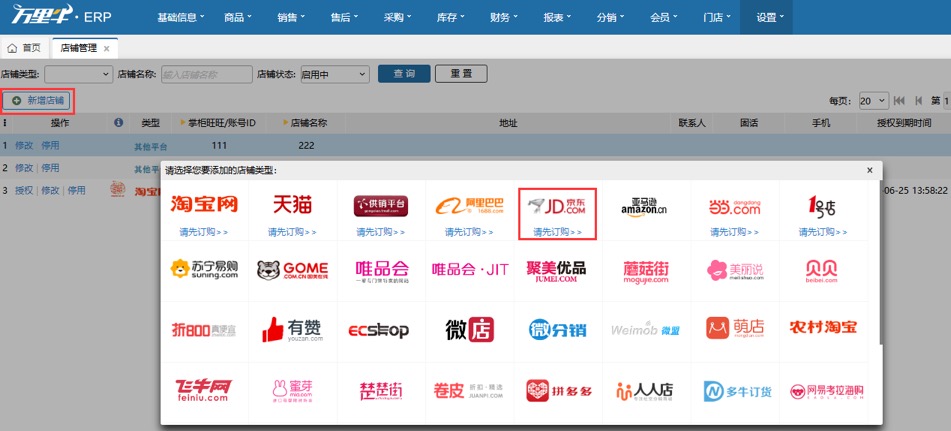This screenshot has width=951, height=431.
Task: Select the 蜜芽 store logo
Action: click(292, 392)
